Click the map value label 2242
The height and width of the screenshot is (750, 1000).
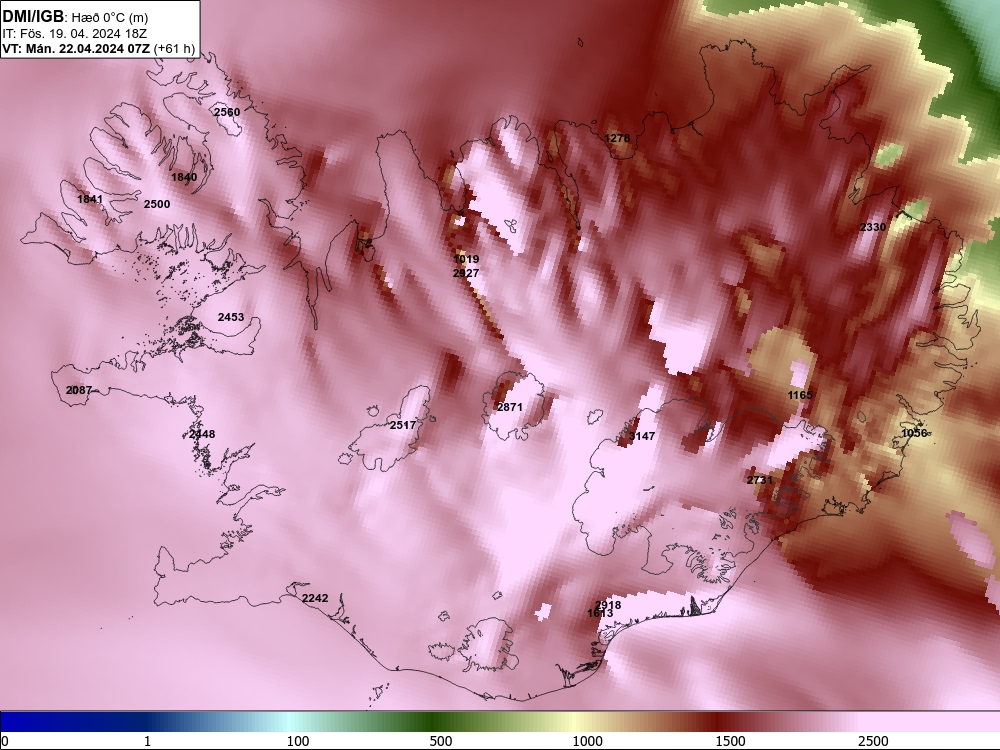point(315,598)
